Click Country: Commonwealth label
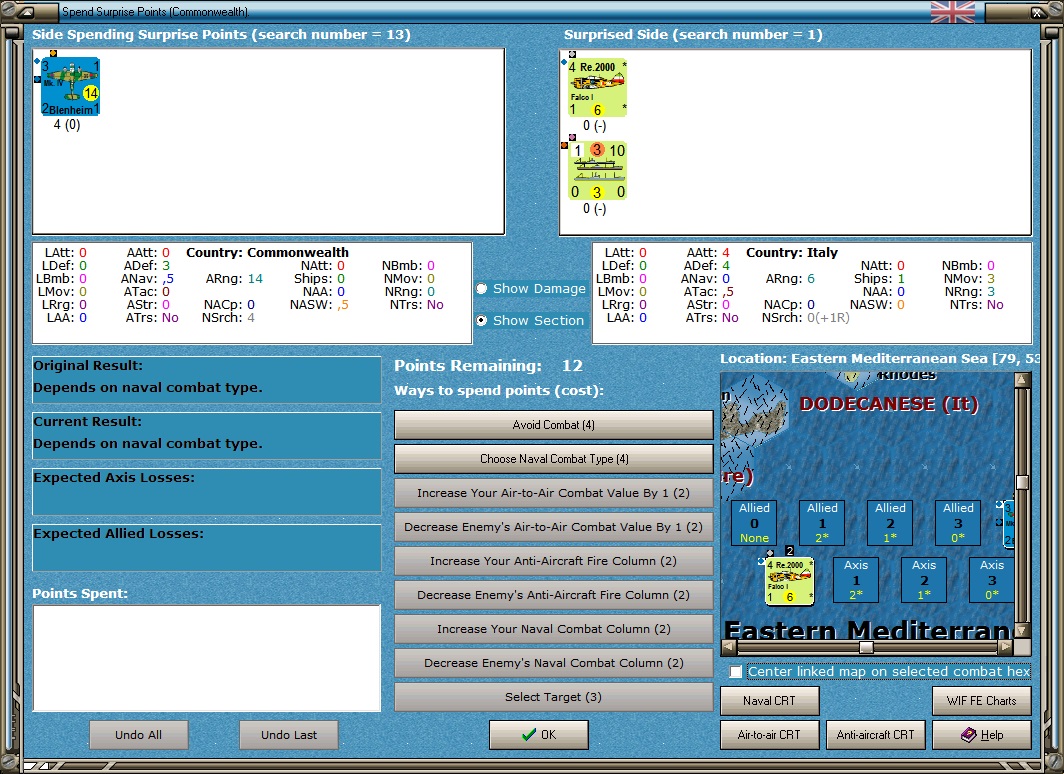Image resolution: width=1064 pixels, height=774 pixels. click(267, 252)
